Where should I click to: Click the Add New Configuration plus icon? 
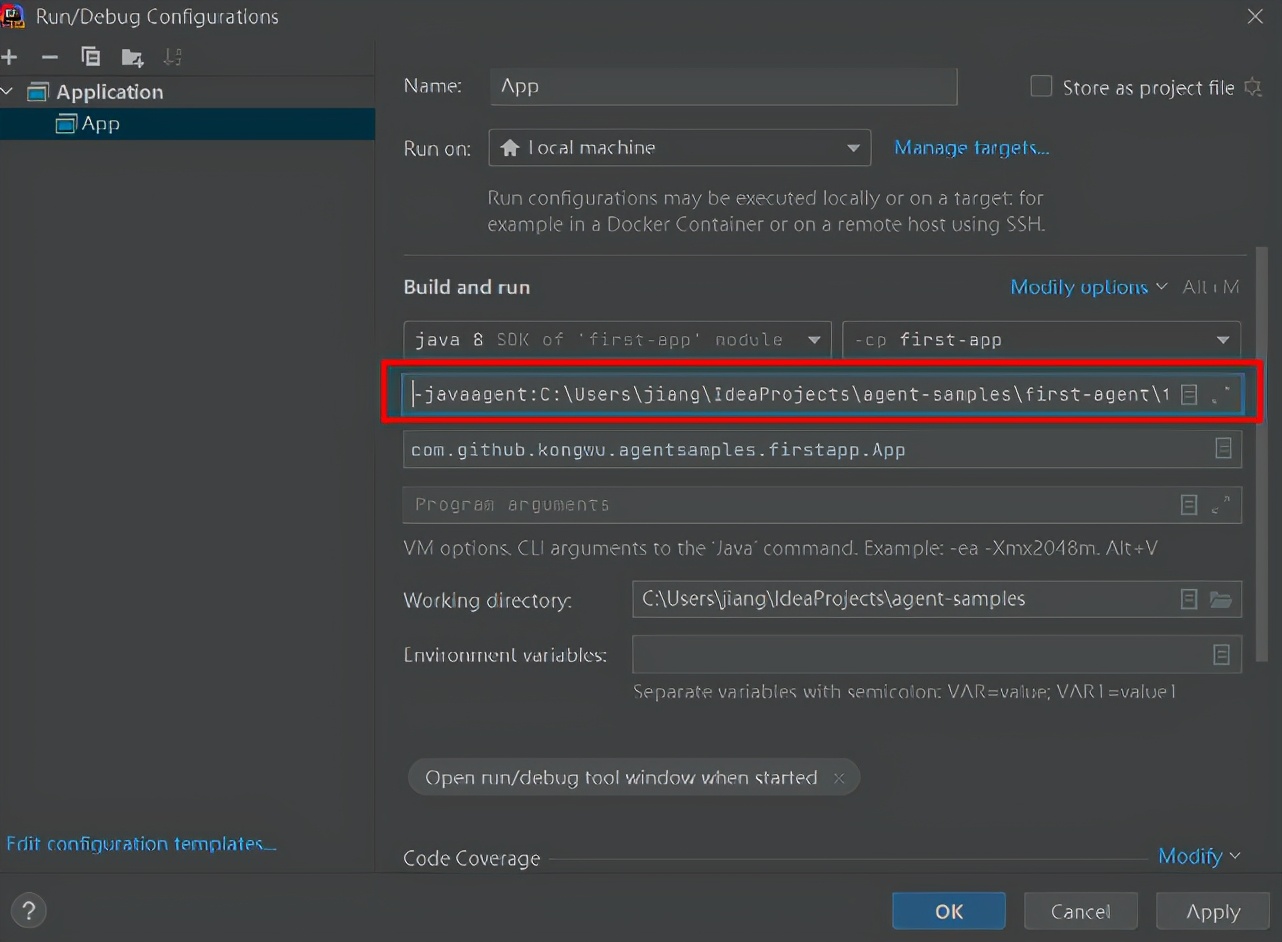coord(10,57)
